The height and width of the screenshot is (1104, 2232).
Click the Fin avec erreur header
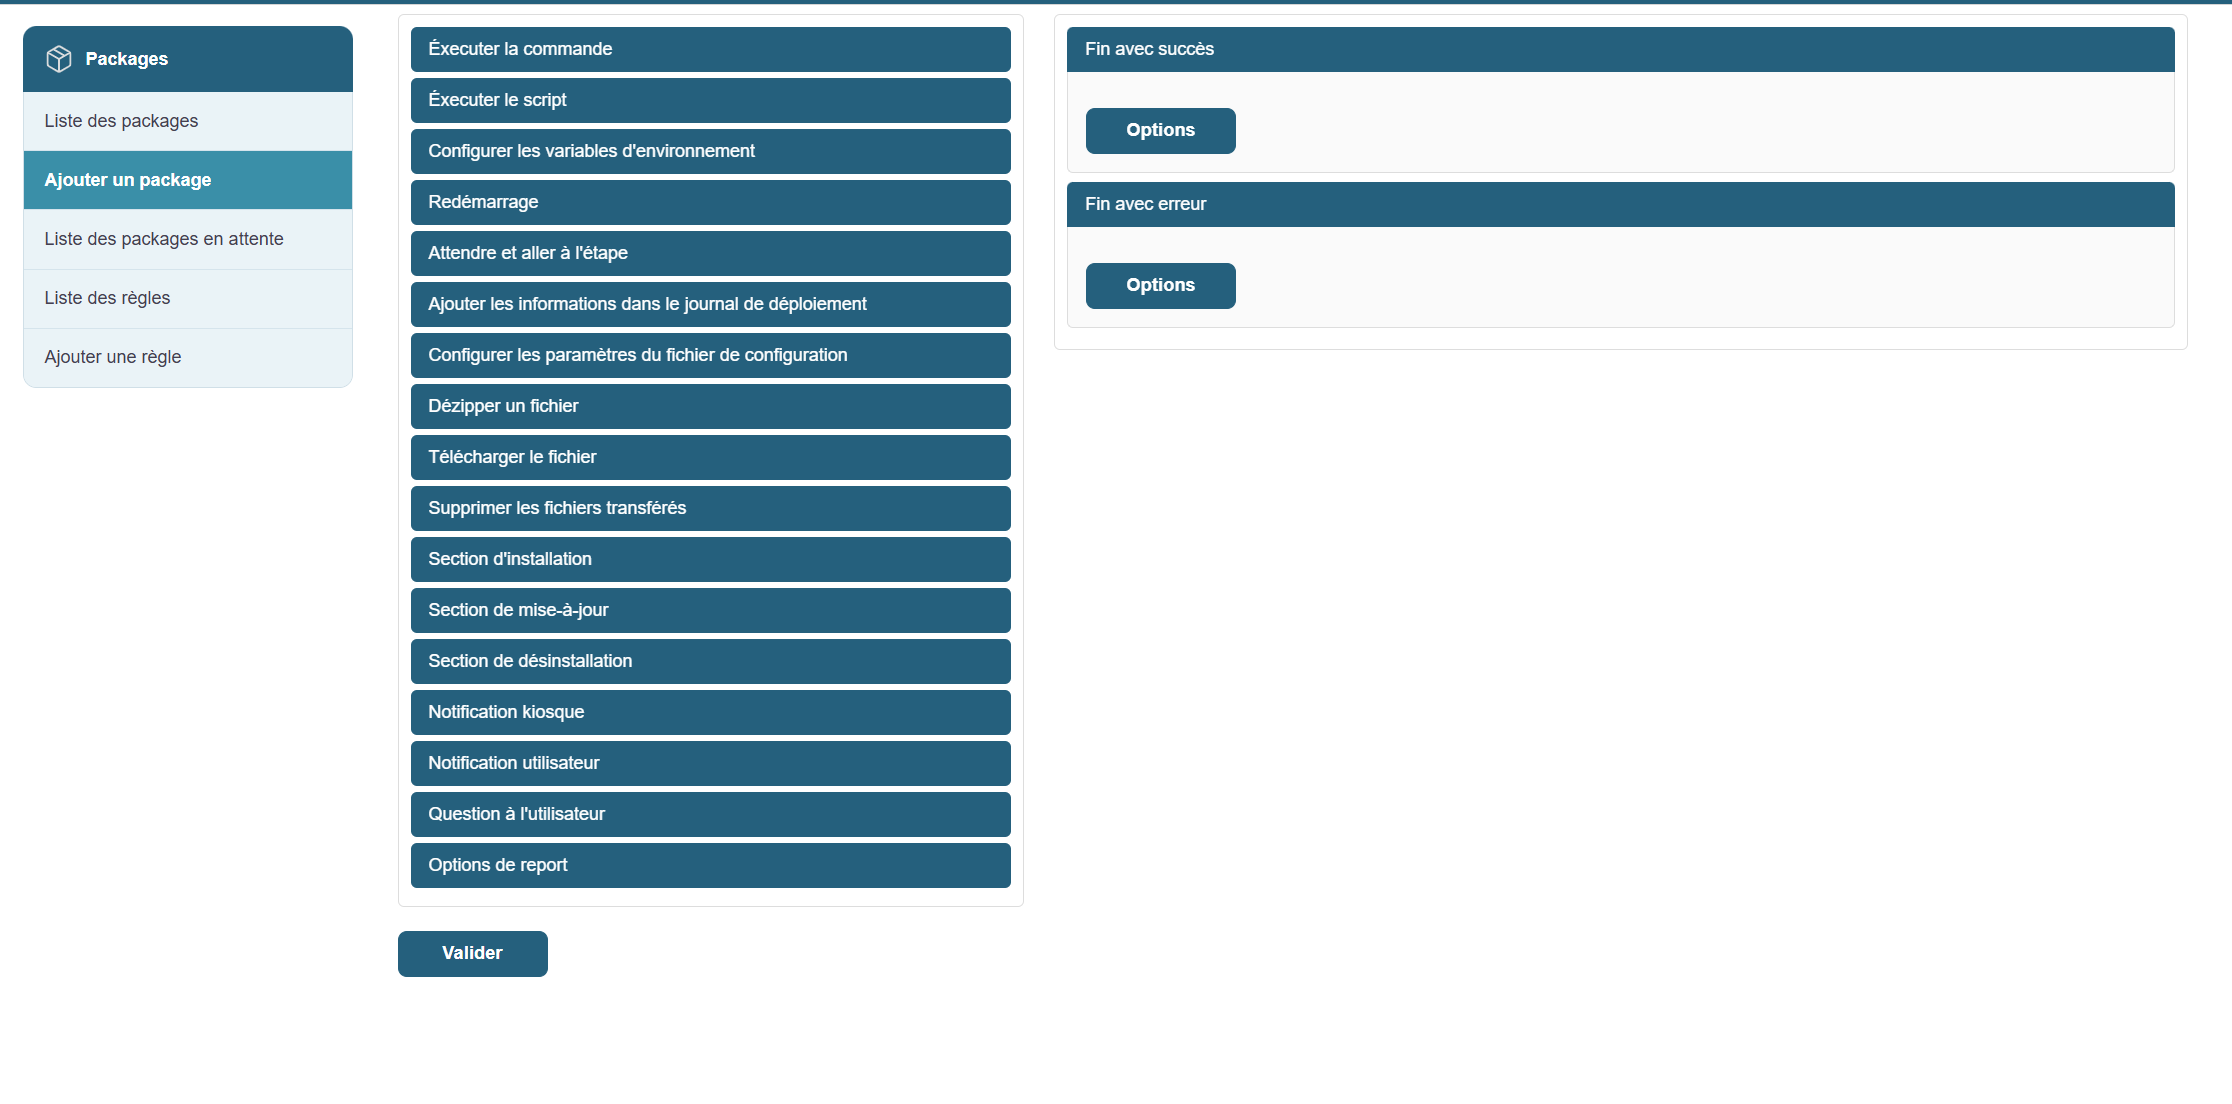[1620, 204]
